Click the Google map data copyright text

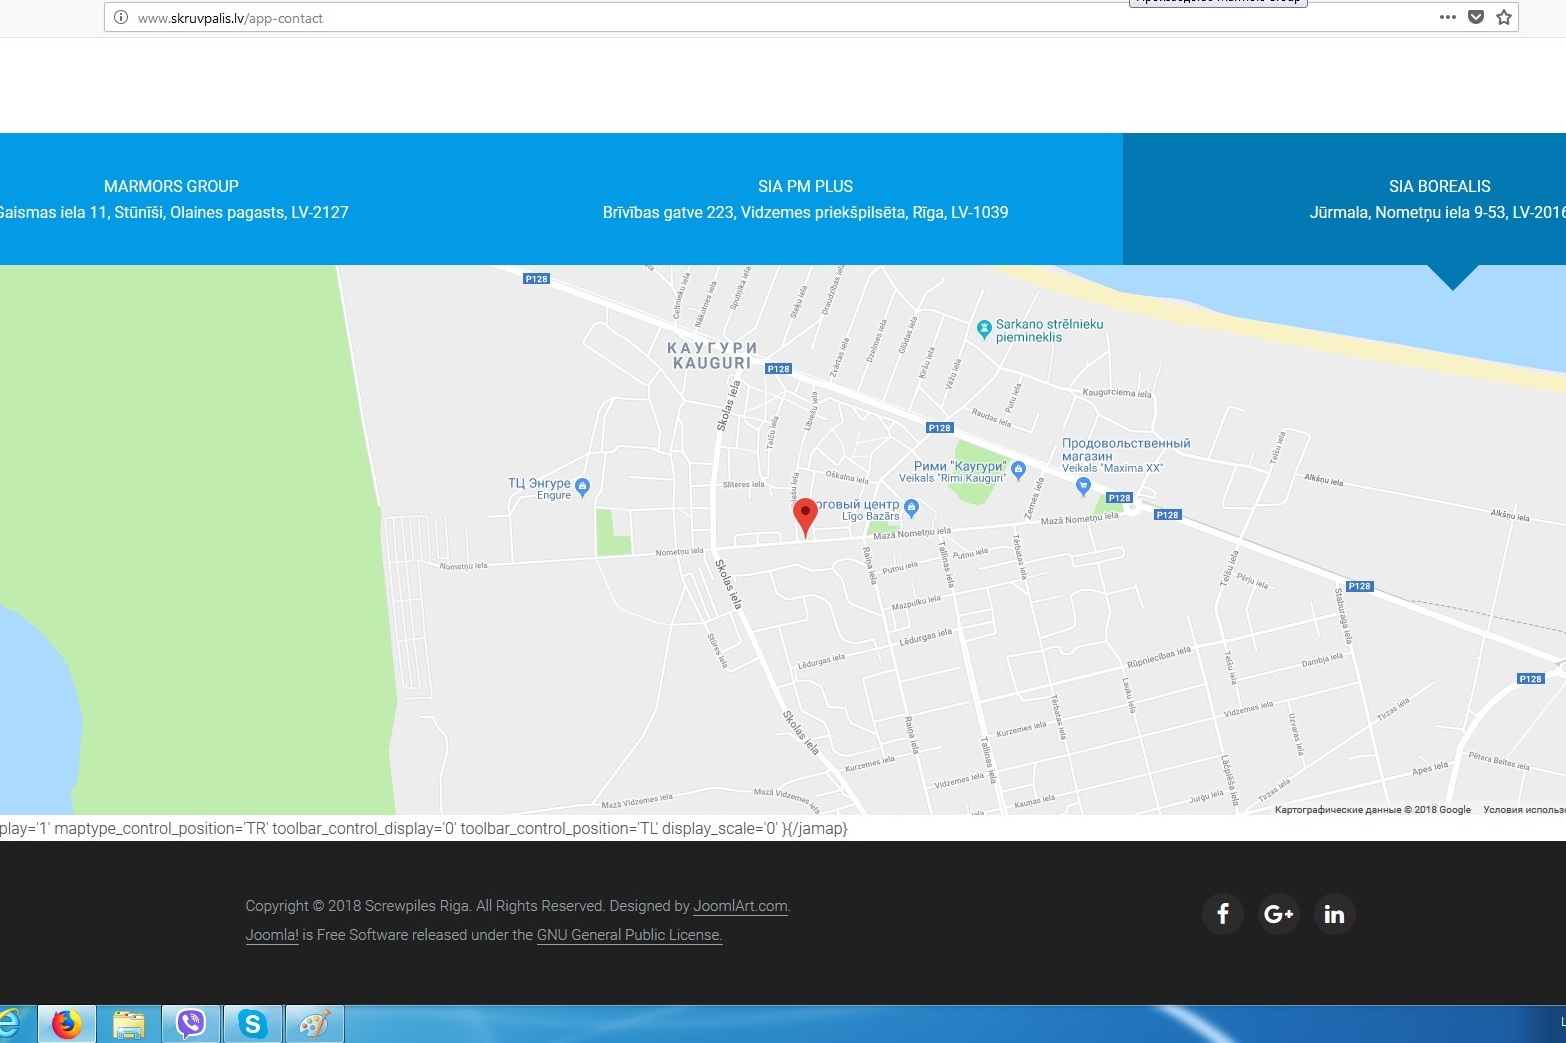(1373, 810)
